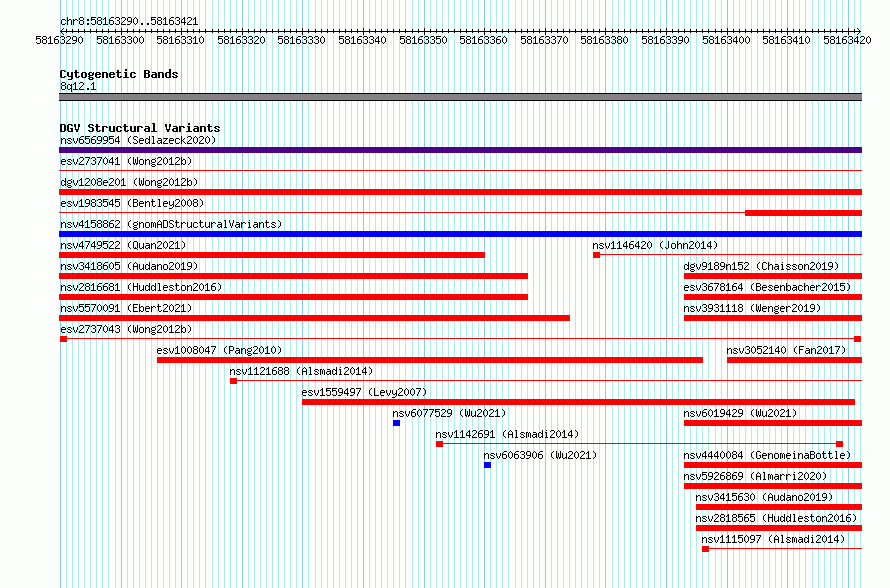Click ruler position 58163380
The image size is (890, 588).
604,40
